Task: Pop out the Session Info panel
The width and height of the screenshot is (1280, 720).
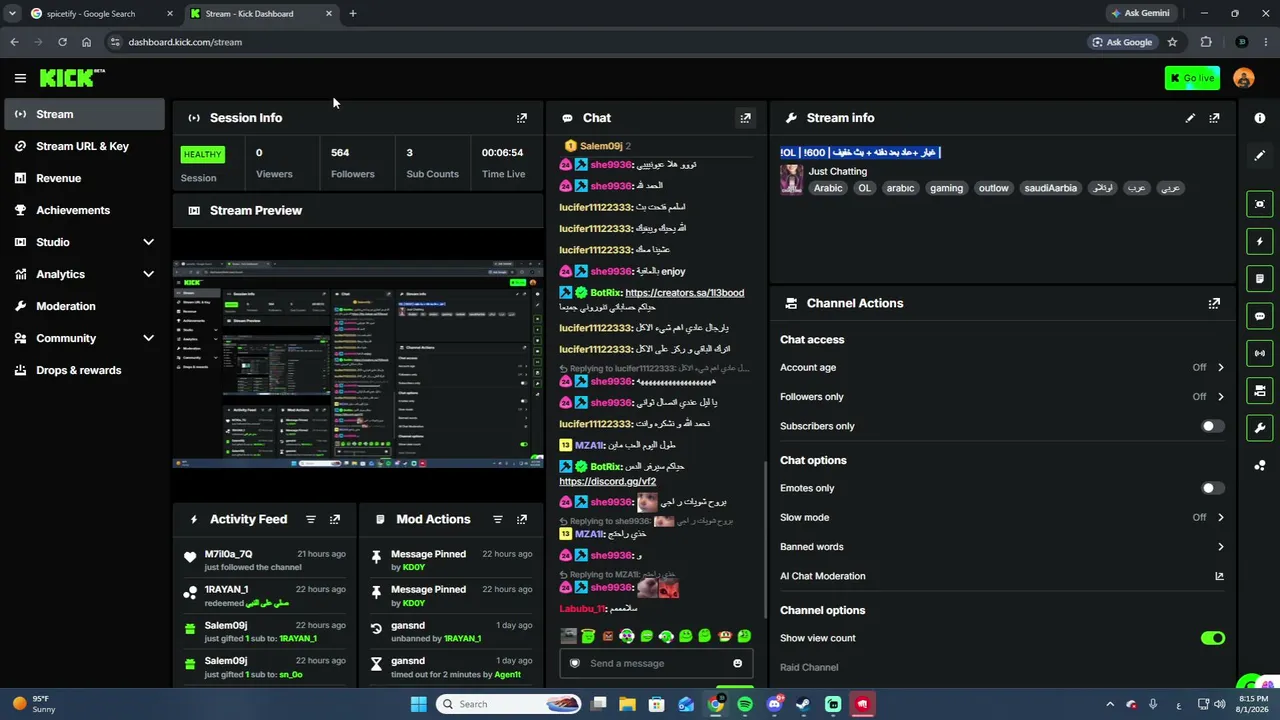Action: point(521,118)
